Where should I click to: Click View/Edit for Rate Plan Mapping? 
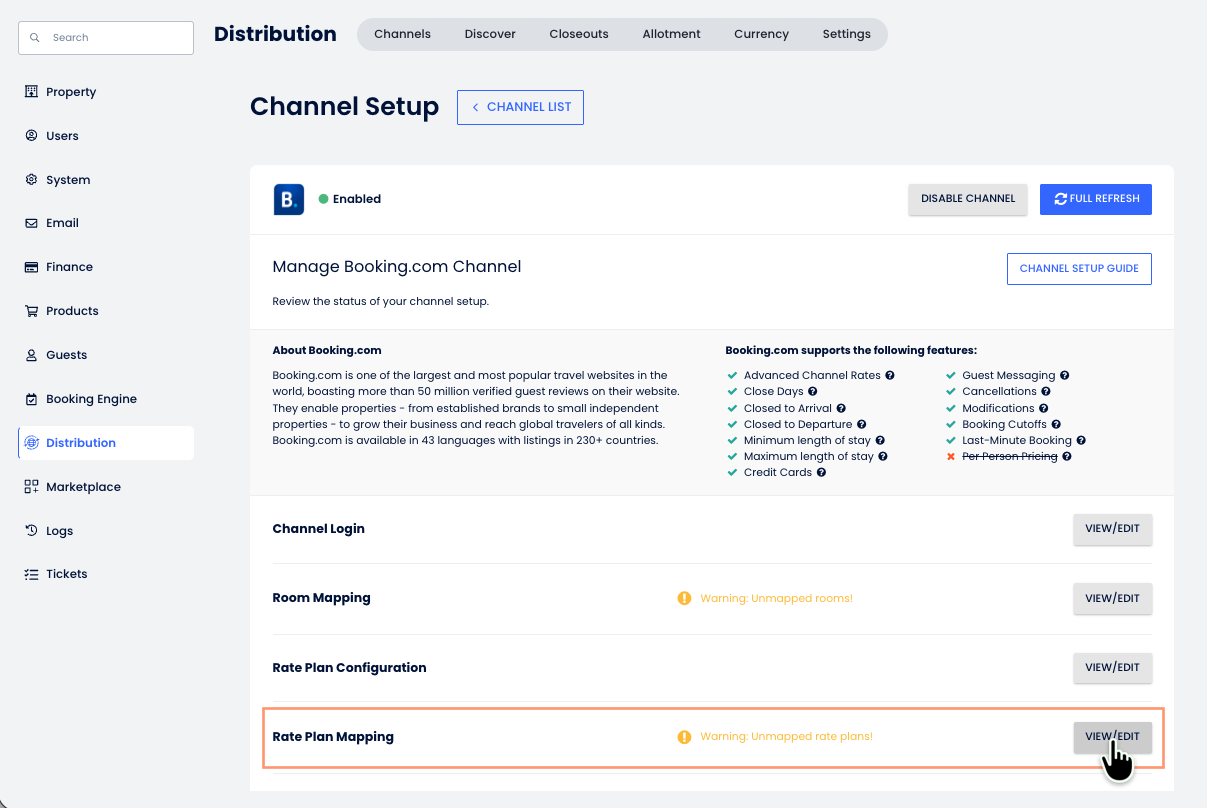pos(1113,737)
